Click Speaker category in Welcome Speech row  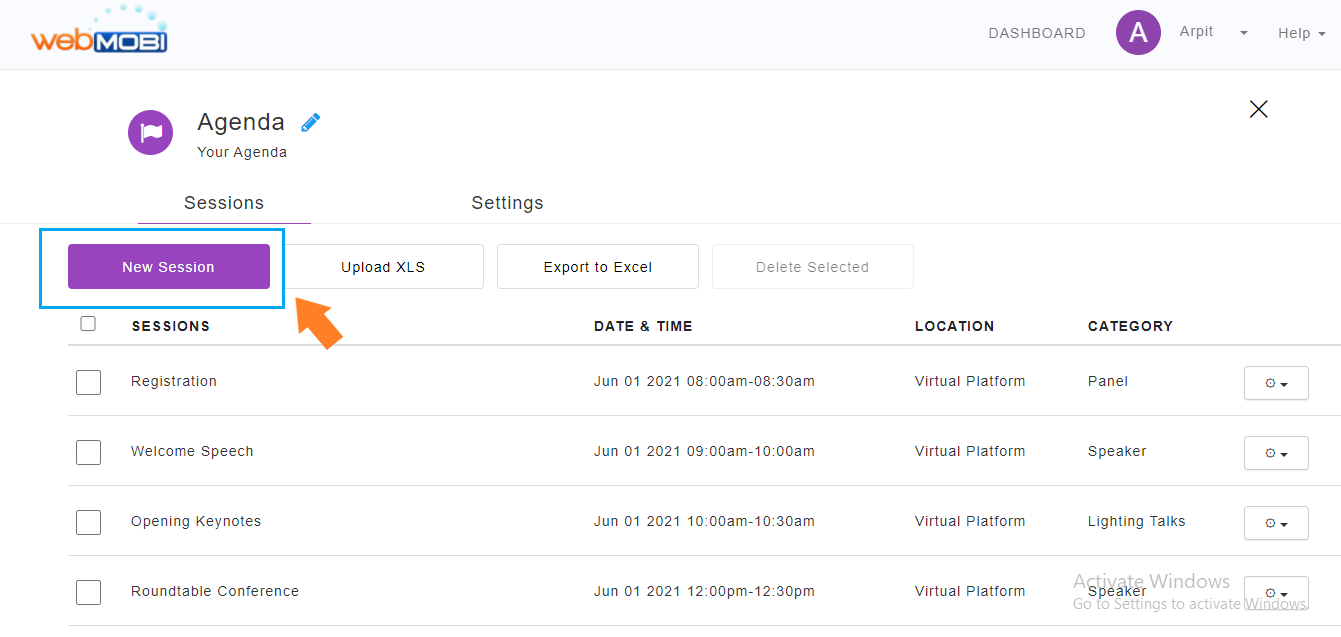[1117, 451]
